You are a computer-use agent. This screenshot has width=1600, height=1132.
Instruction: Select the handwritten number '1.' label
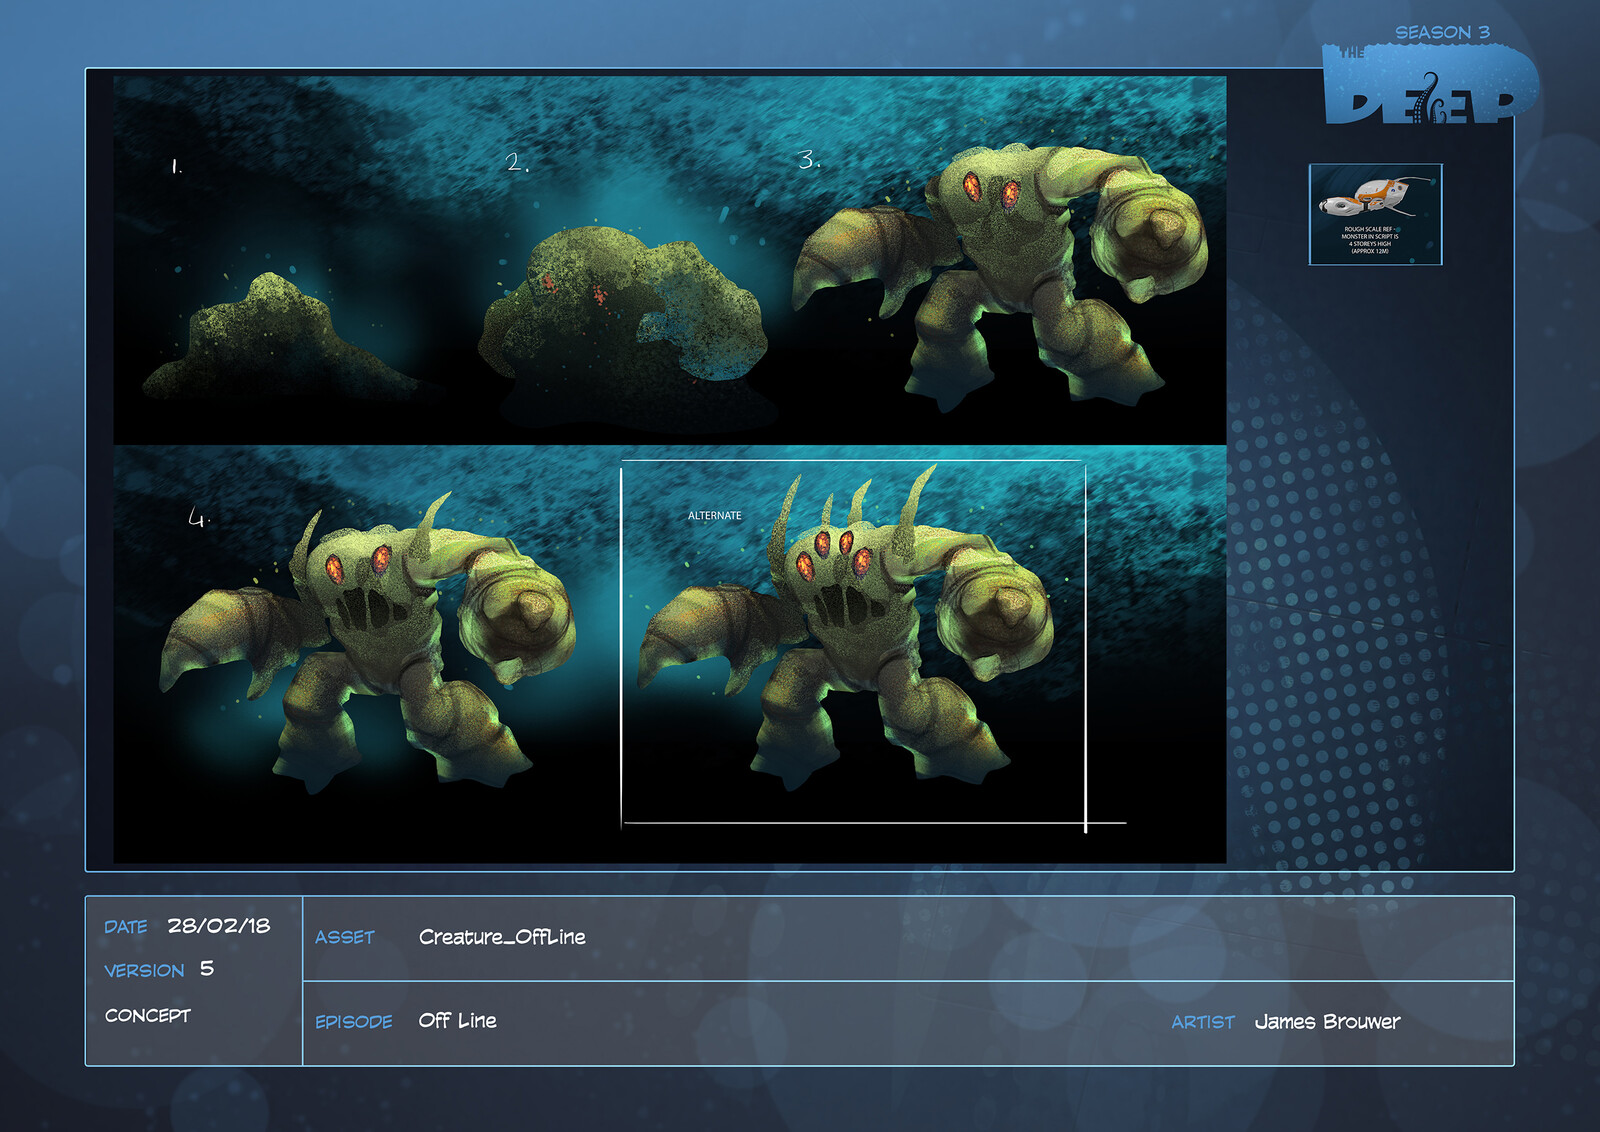pos(177,166)
